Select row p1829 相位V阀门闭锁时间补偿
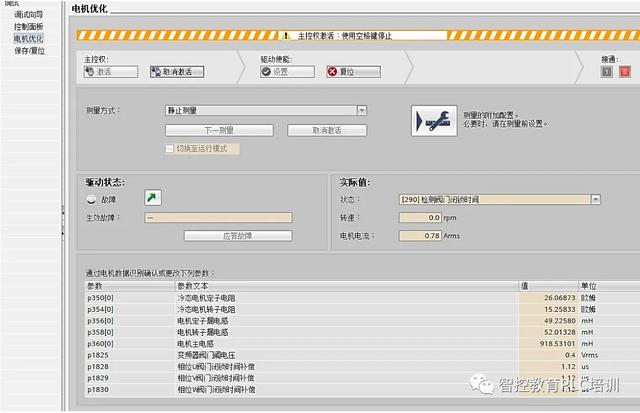 [362, 378]
